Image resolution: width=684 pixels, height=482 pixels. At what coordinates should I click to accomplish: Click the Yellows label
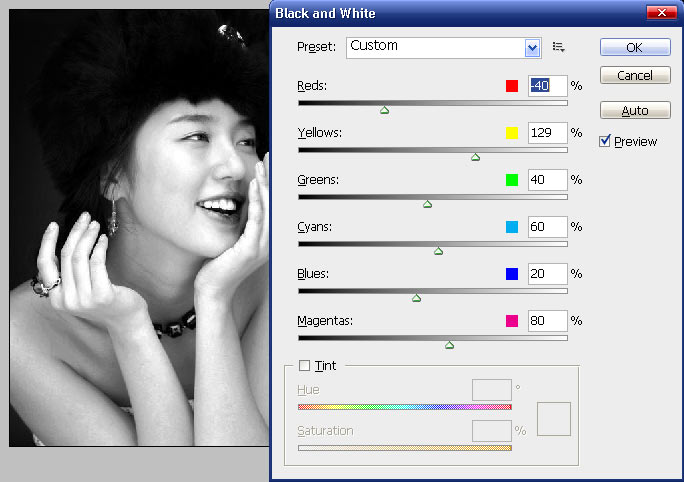pos(319,133)
